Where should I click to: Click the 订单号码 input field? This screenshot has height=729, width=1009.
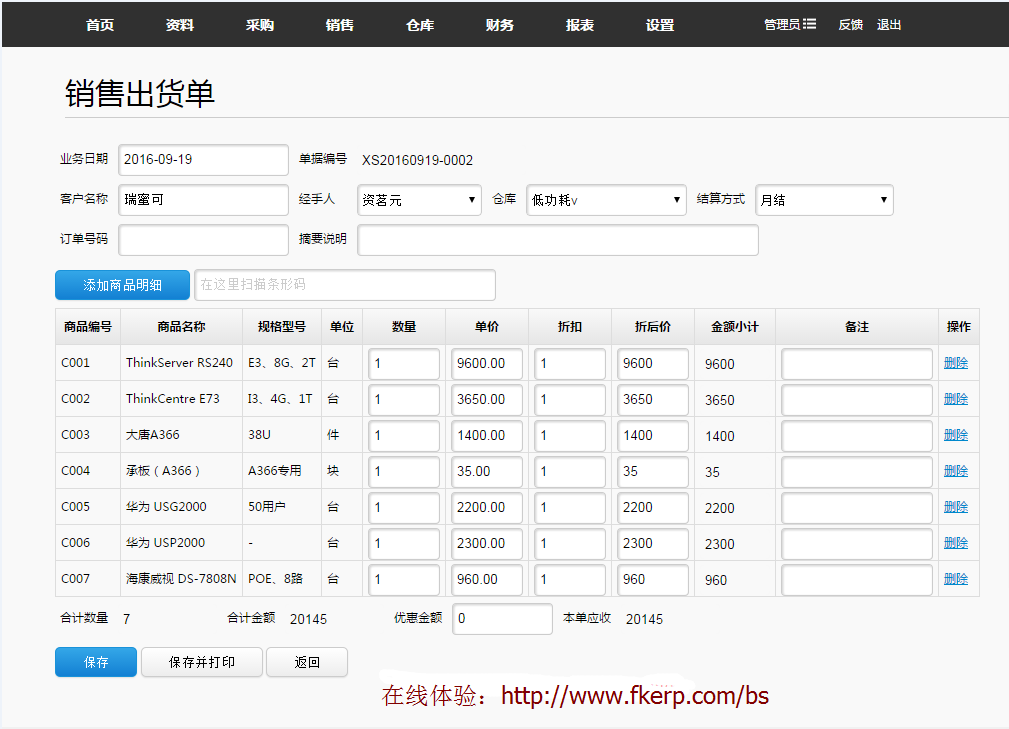coord(203,240)
